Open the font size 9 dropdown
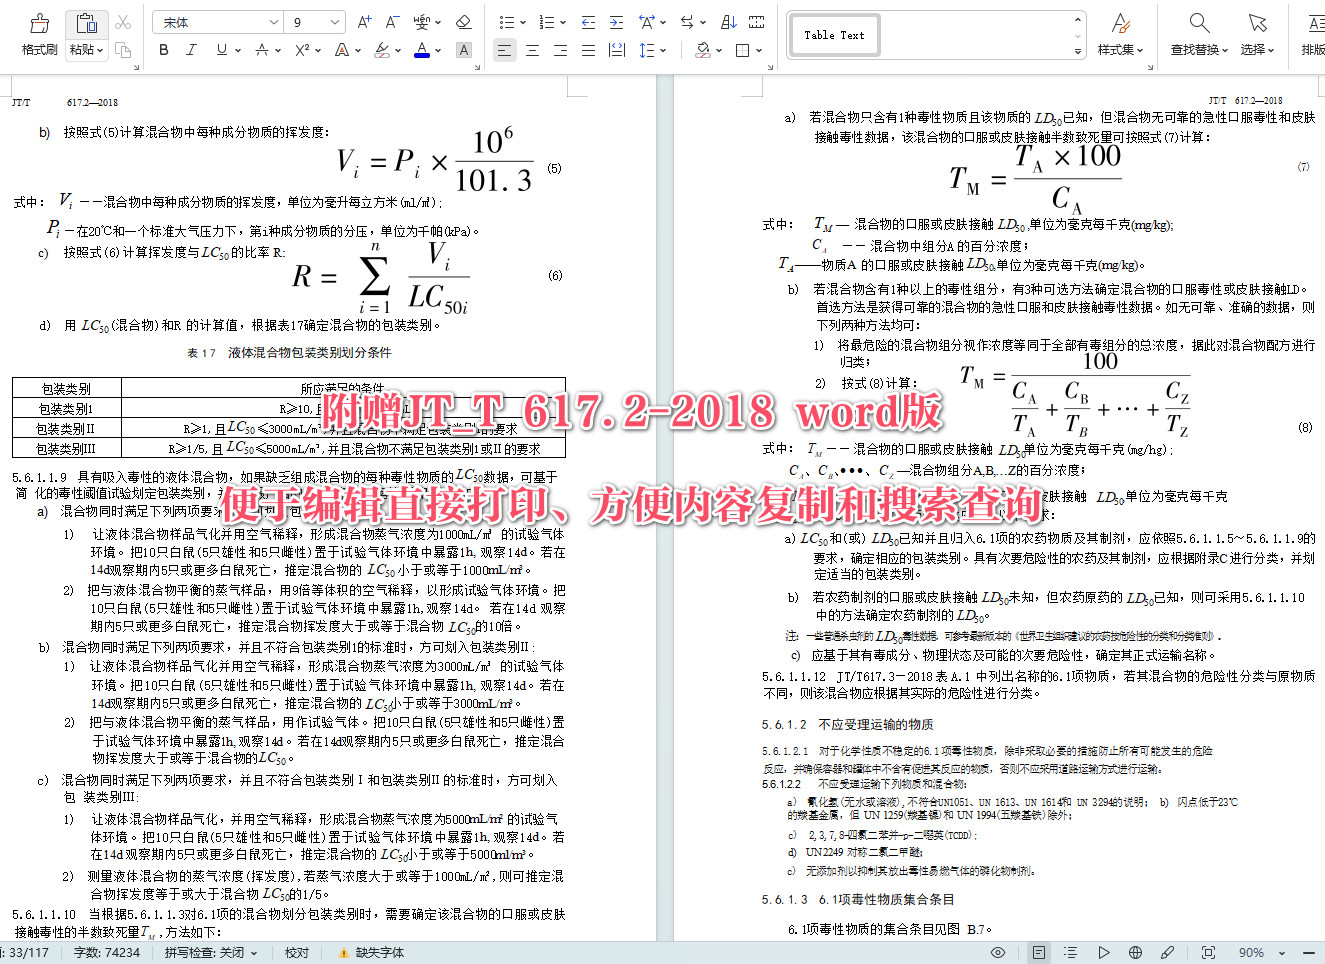Viewport: 1325px width, 964px height. click(334, 22)
